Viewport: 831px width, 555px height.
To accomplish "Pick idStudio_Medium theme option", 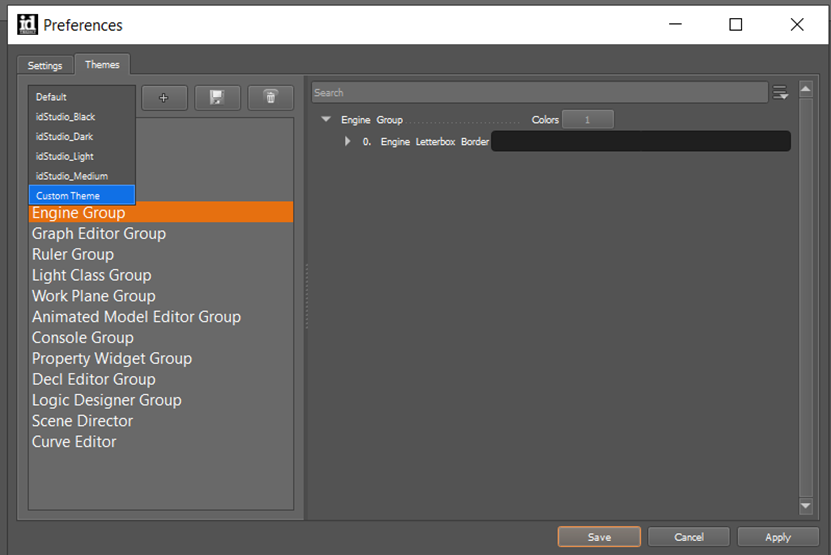I will coord(82,176).
